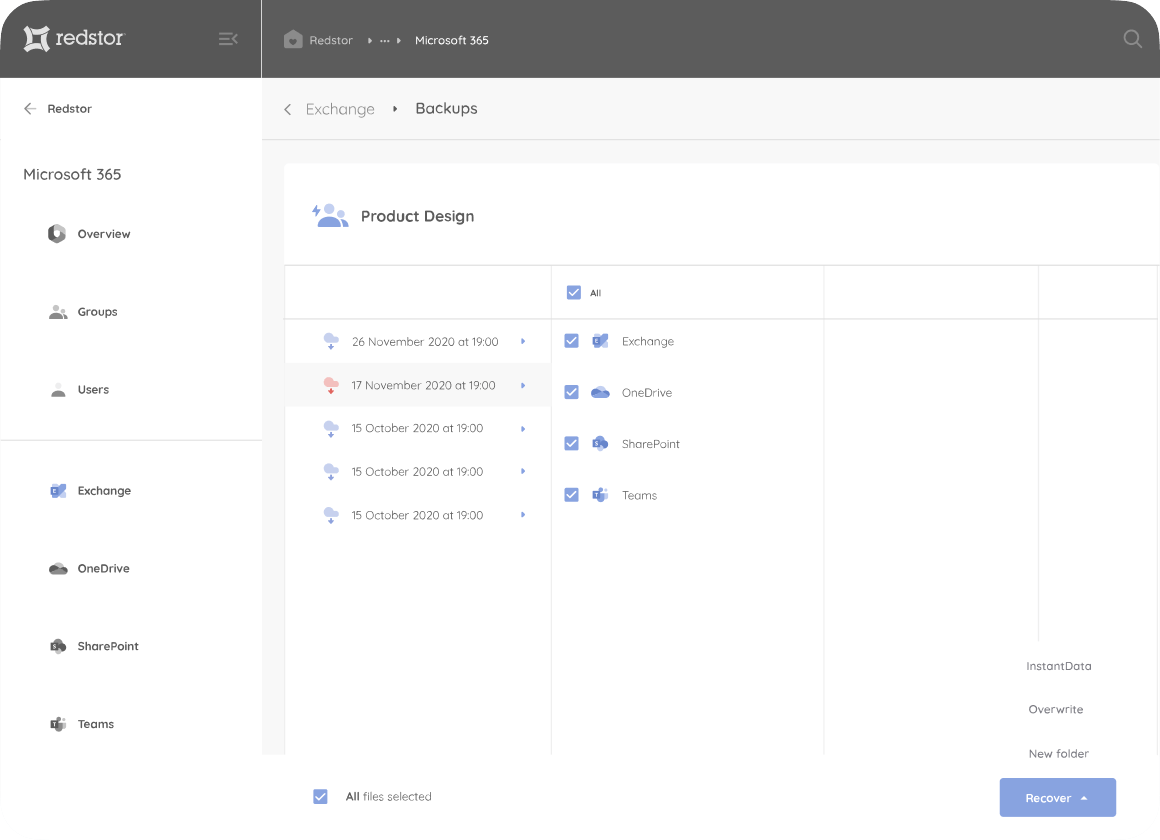Click the back arrow next to Redstor
The image size is (1160, 840).
pos(30,109)
